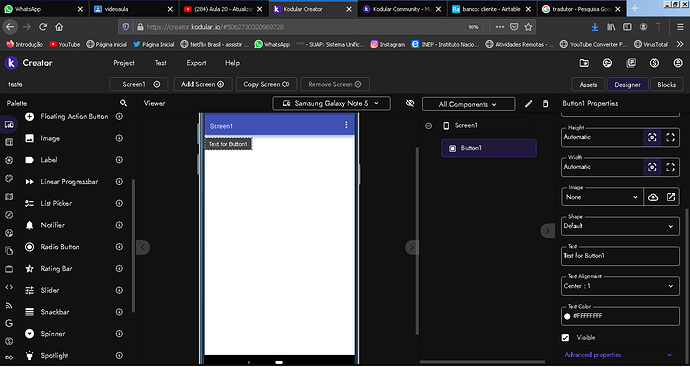Viewport: 690px width, 367px height.
Task: Open Firefox downloads arrow icon
Action: tap(595, 27)
